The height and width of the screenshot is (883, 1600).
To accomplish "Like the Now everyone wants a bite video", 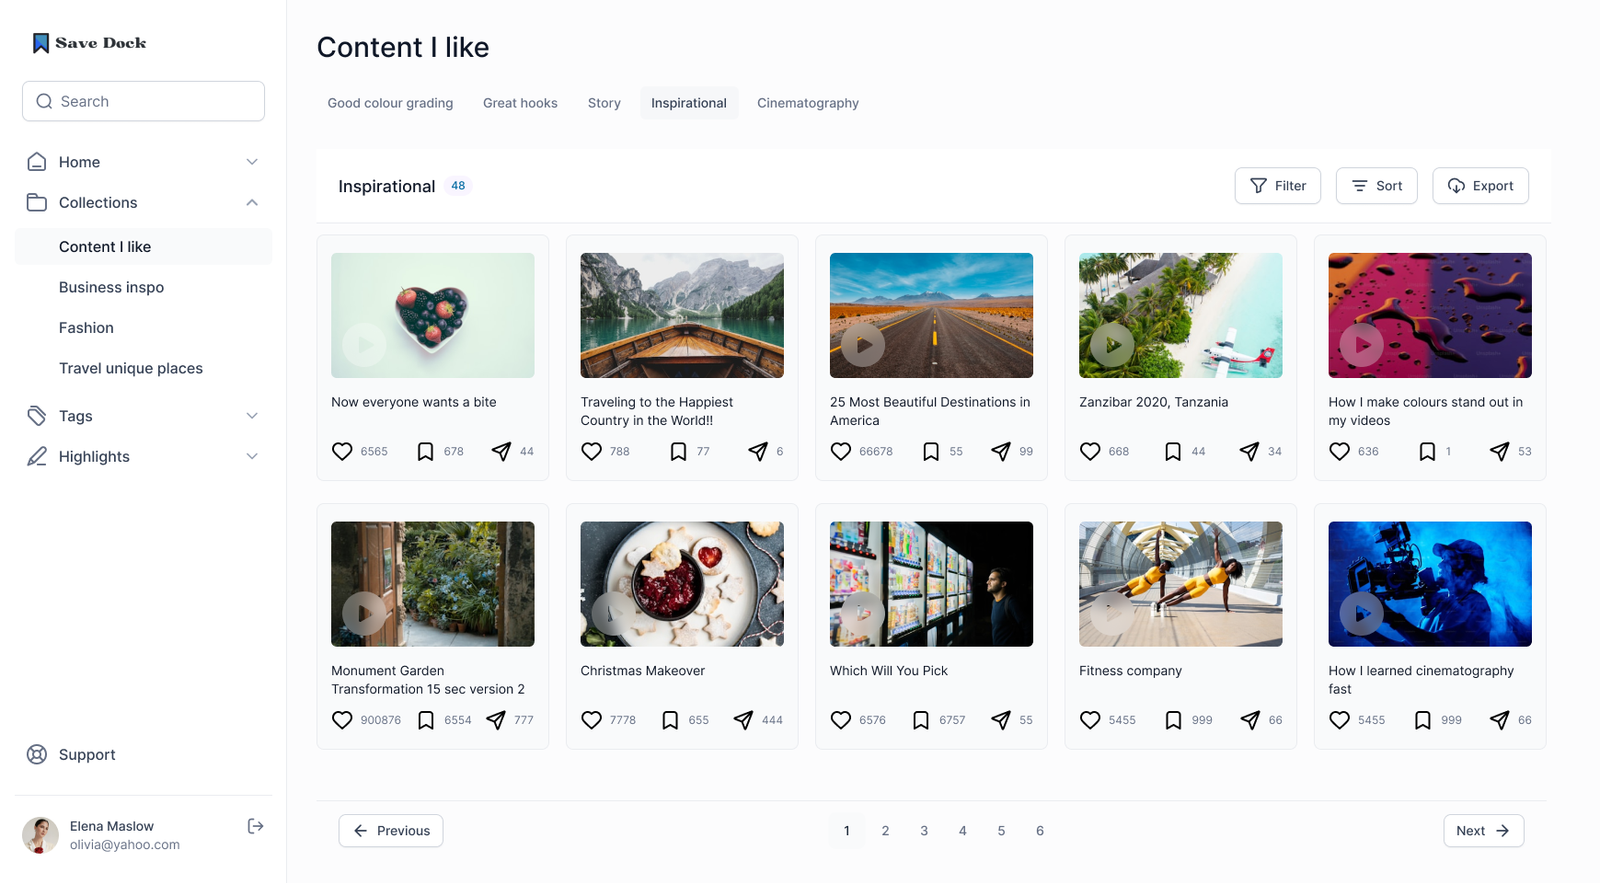I will pyautogui.click(x=342, y=452).
